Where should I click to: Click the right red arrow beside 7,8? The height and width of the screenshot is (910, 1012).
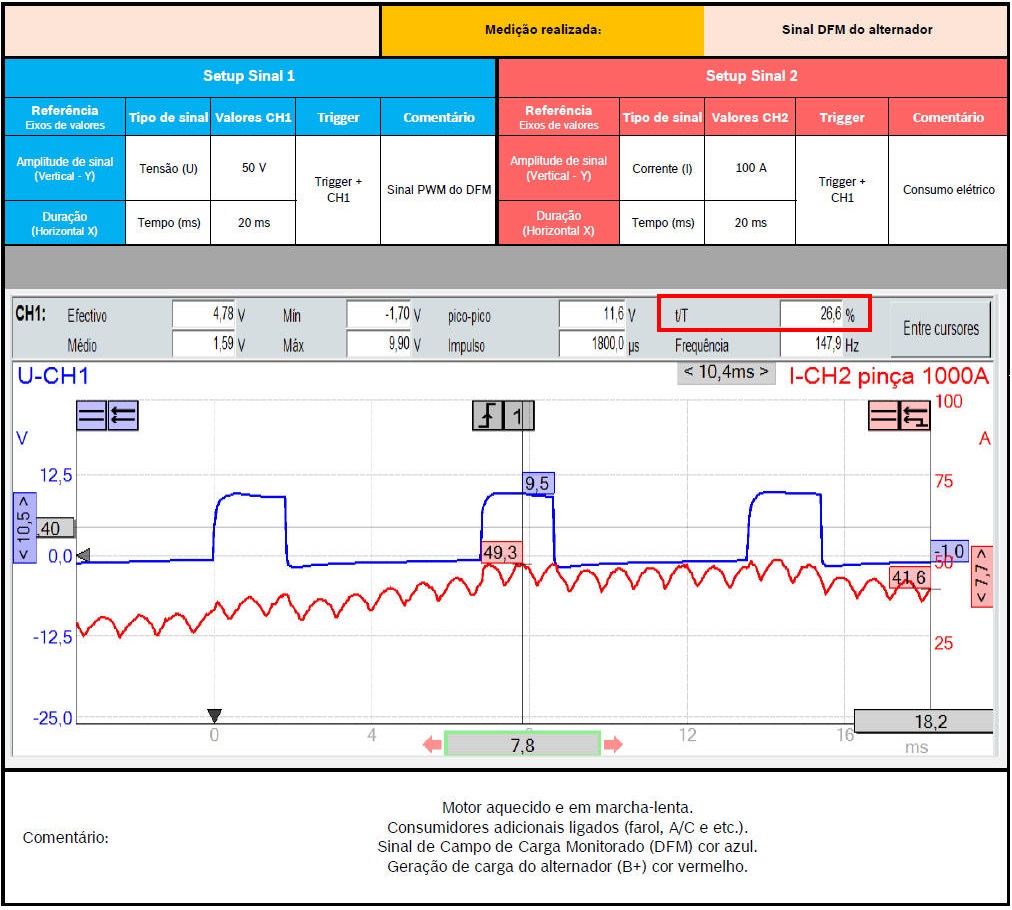[x=613, y=744]
